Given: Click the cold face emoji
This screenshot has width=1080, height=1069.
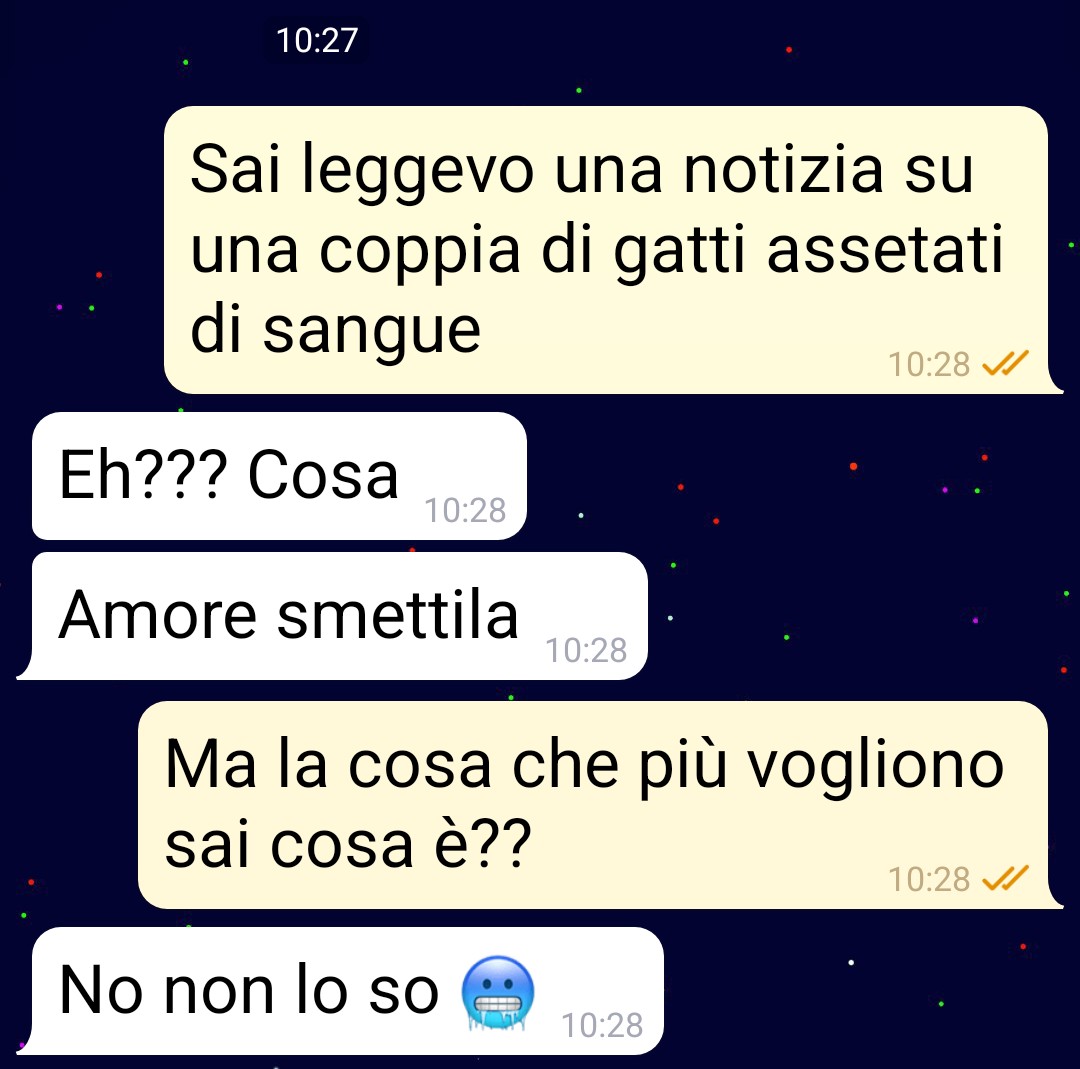Looking at the screenshot, I should pos(498,993).
